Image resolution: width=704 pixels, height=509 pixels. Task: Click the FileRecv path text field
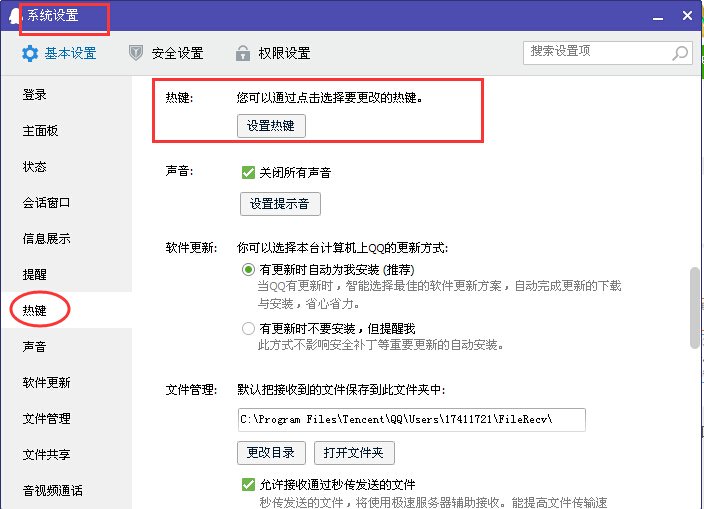point(412,420)
